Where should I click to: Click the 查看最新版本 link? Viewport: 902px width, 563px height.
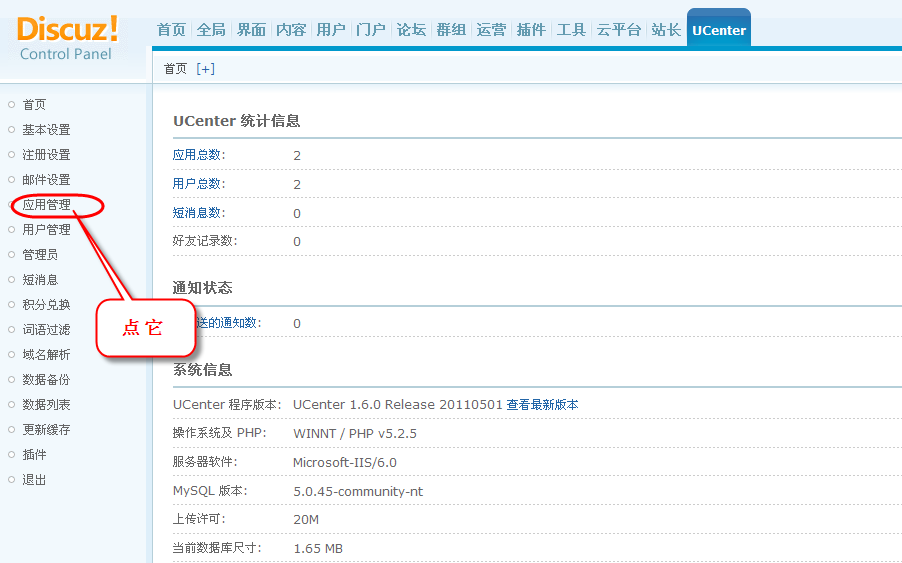click(542, 405)
